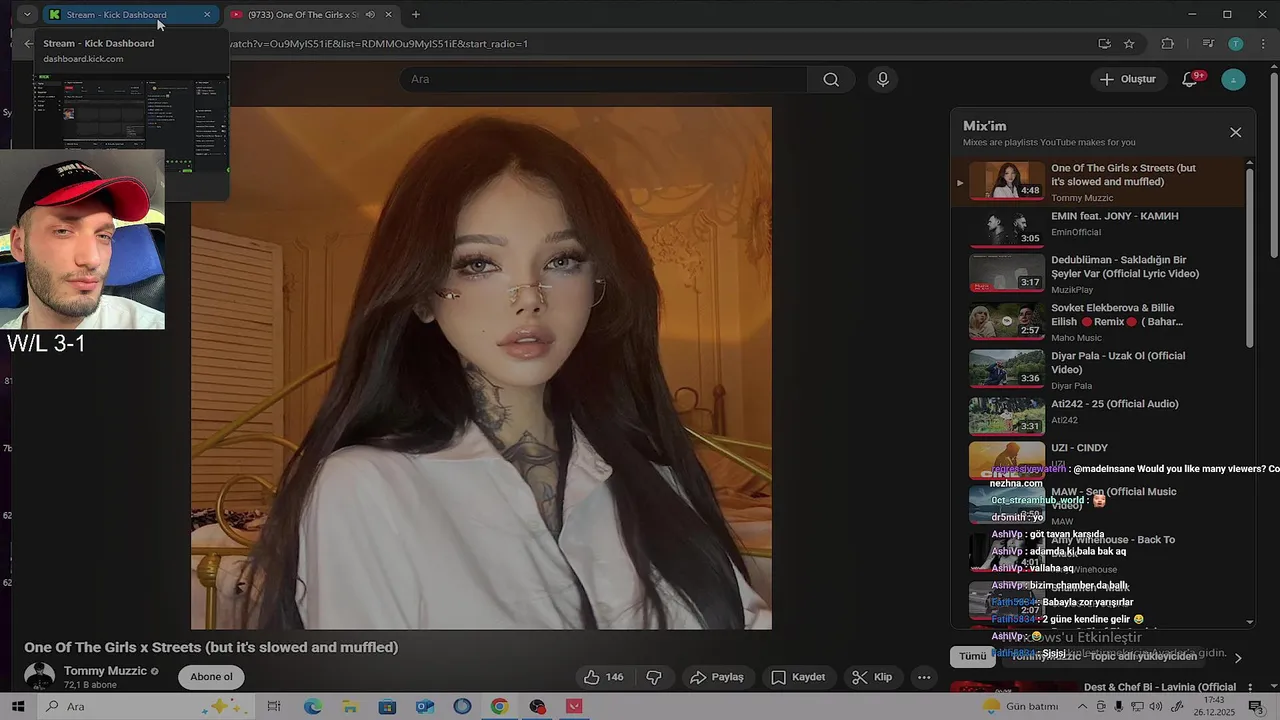Select current One Of The Girls playlist item

click(x=1100, y=182)
